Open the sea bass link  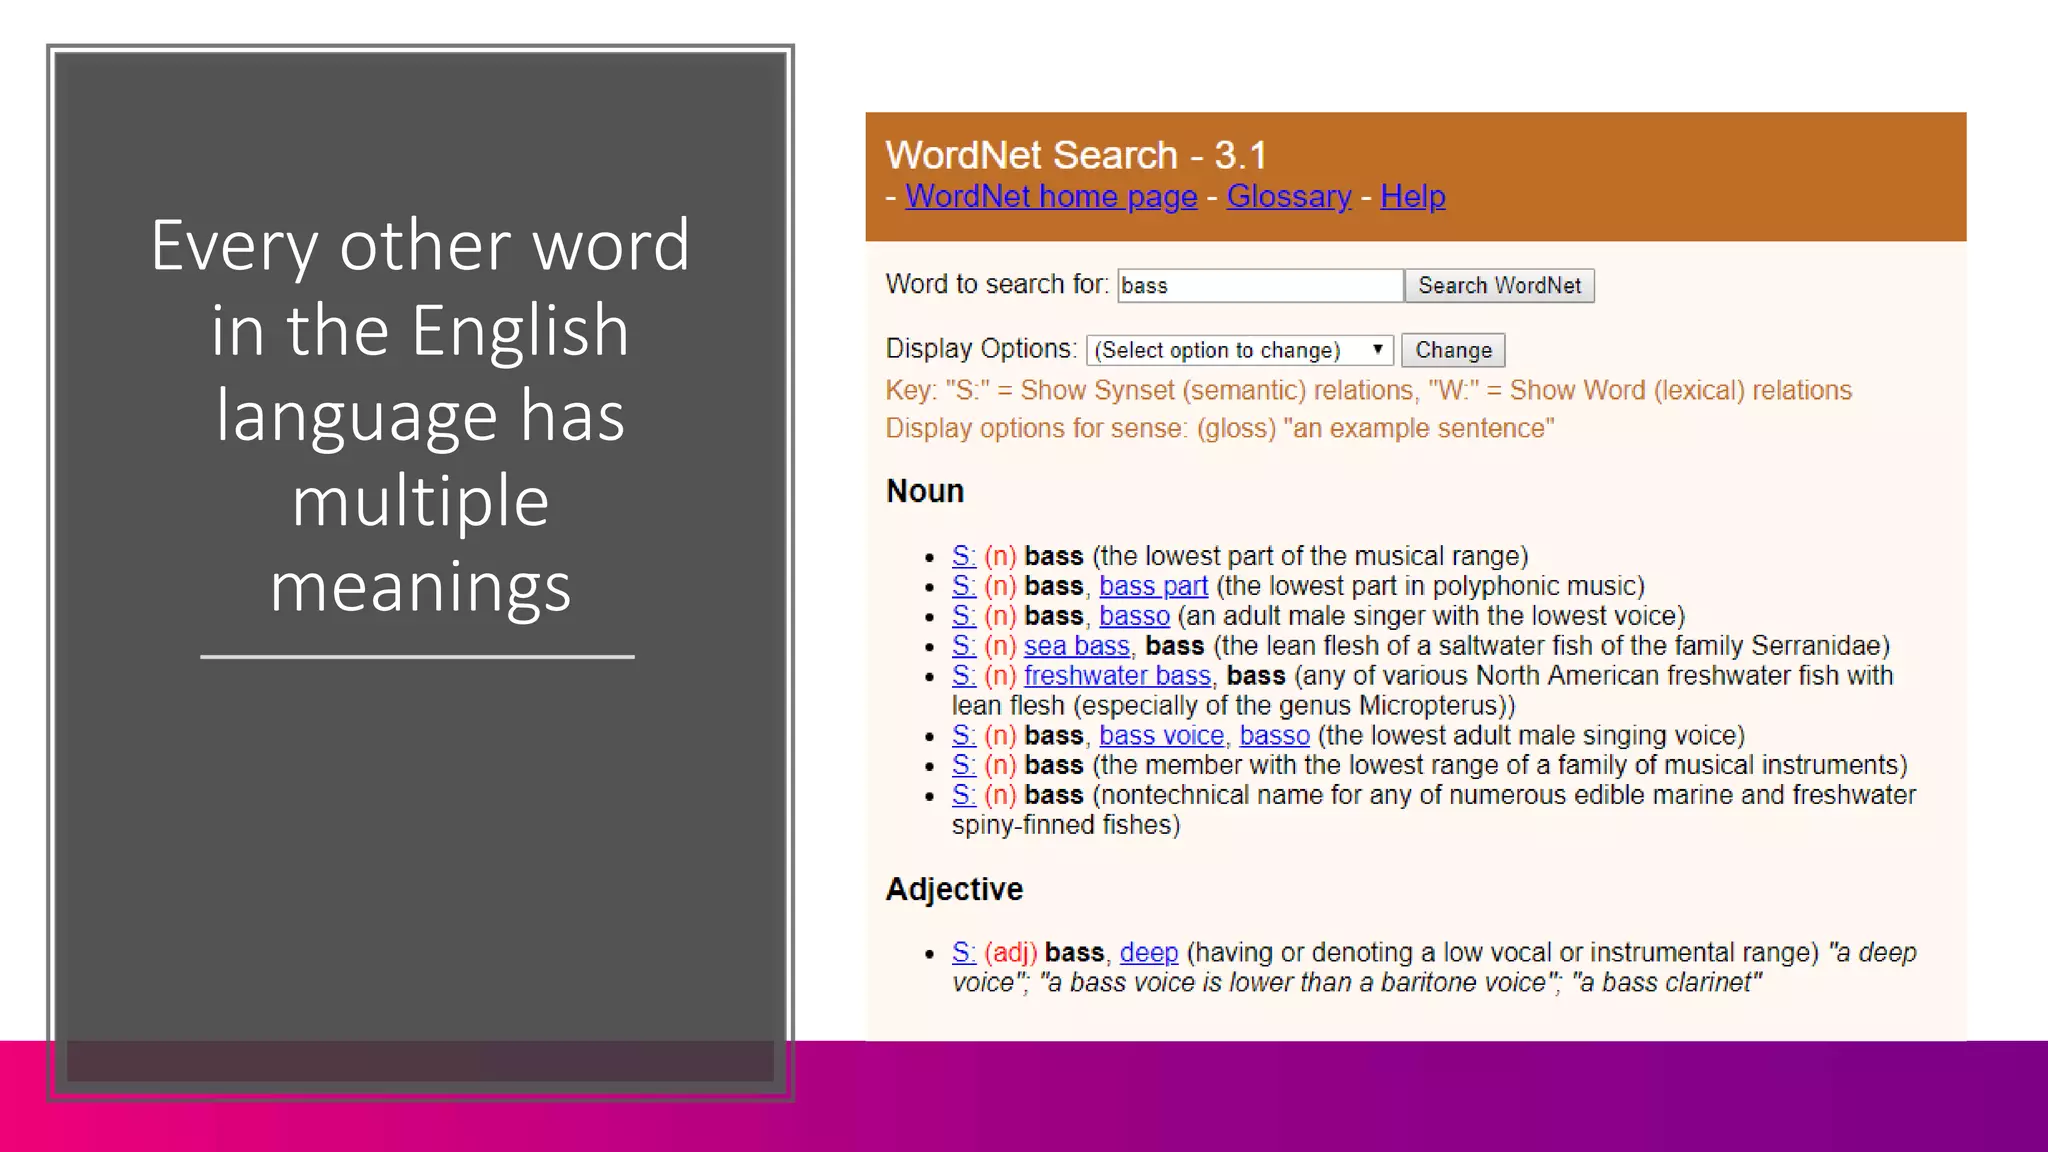click(1076, 646)
